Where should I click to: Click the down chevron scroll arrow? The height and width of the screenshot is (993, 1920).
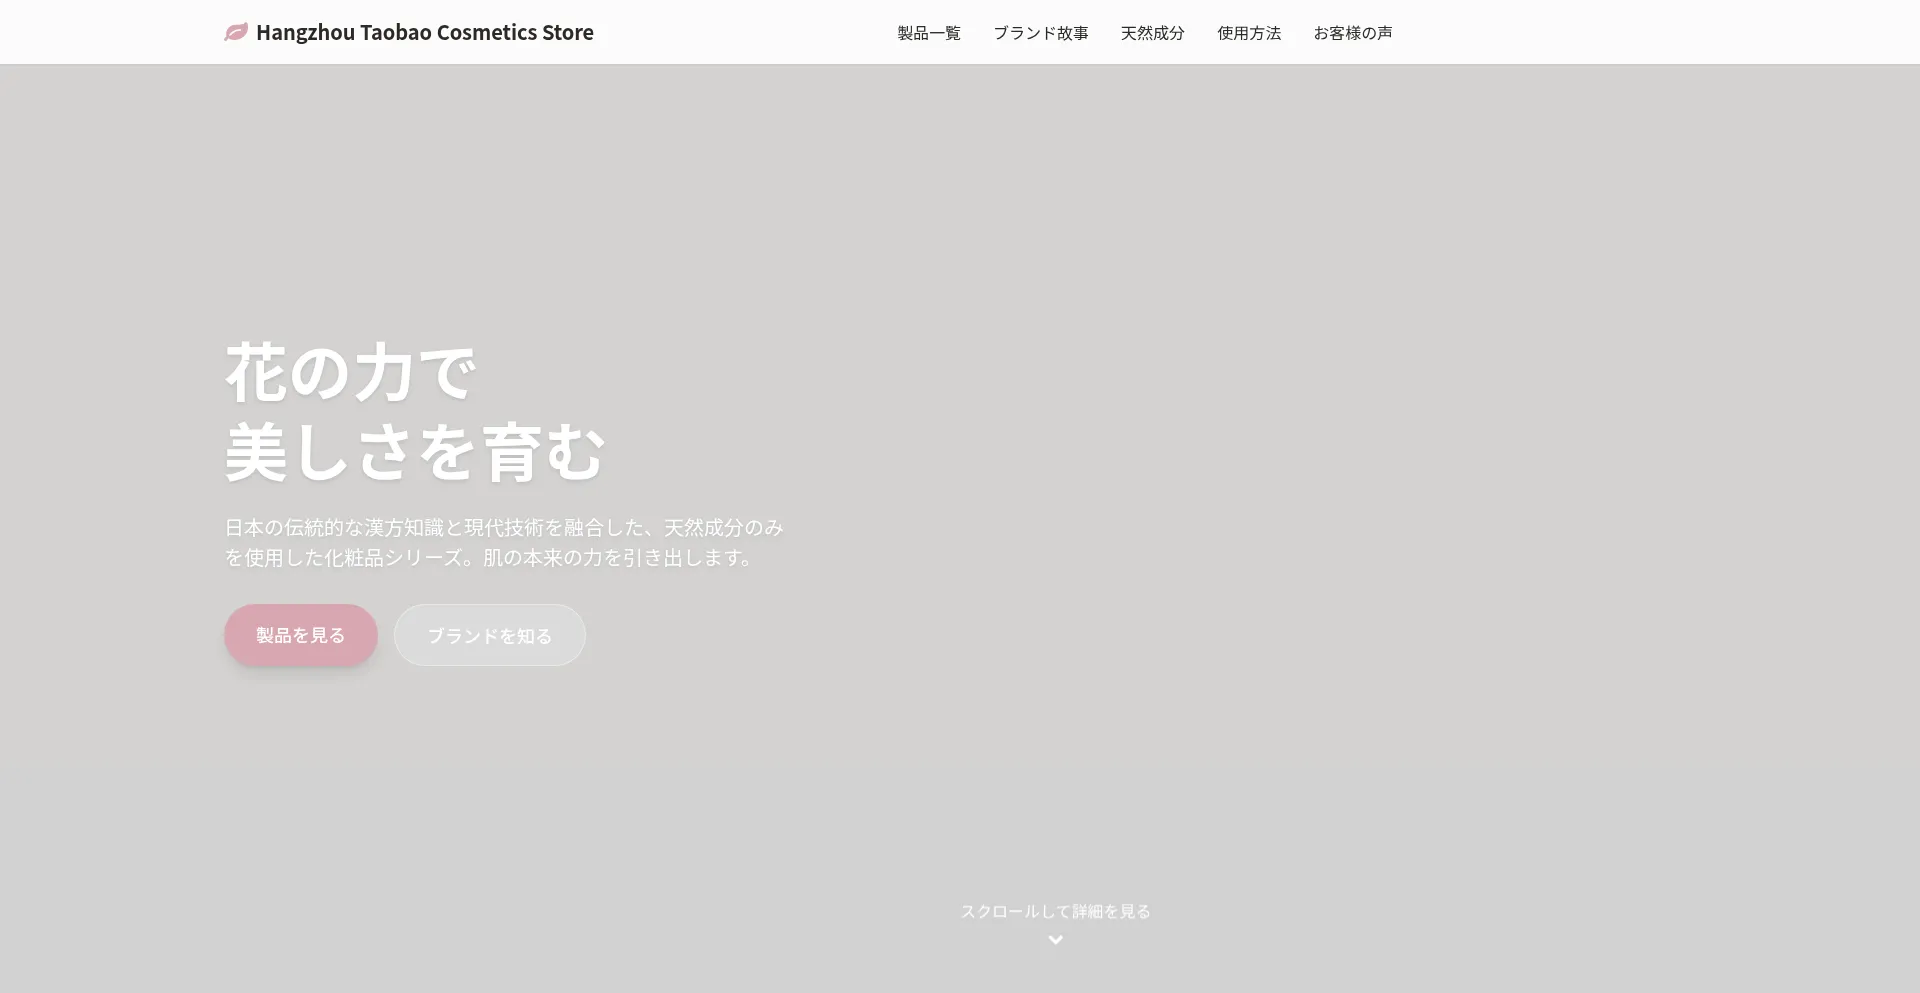[x=1055, y=940]
